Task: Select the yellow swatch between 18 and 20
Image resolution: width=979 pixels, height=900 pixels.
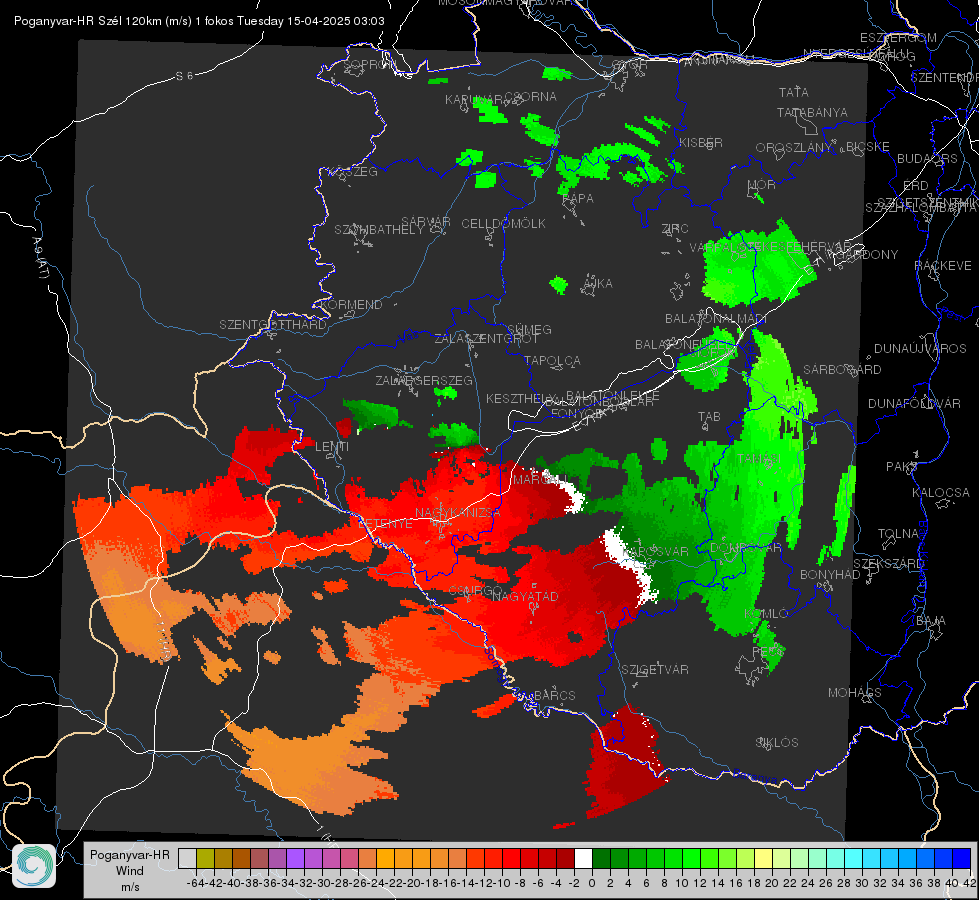Action: point(764,859)
